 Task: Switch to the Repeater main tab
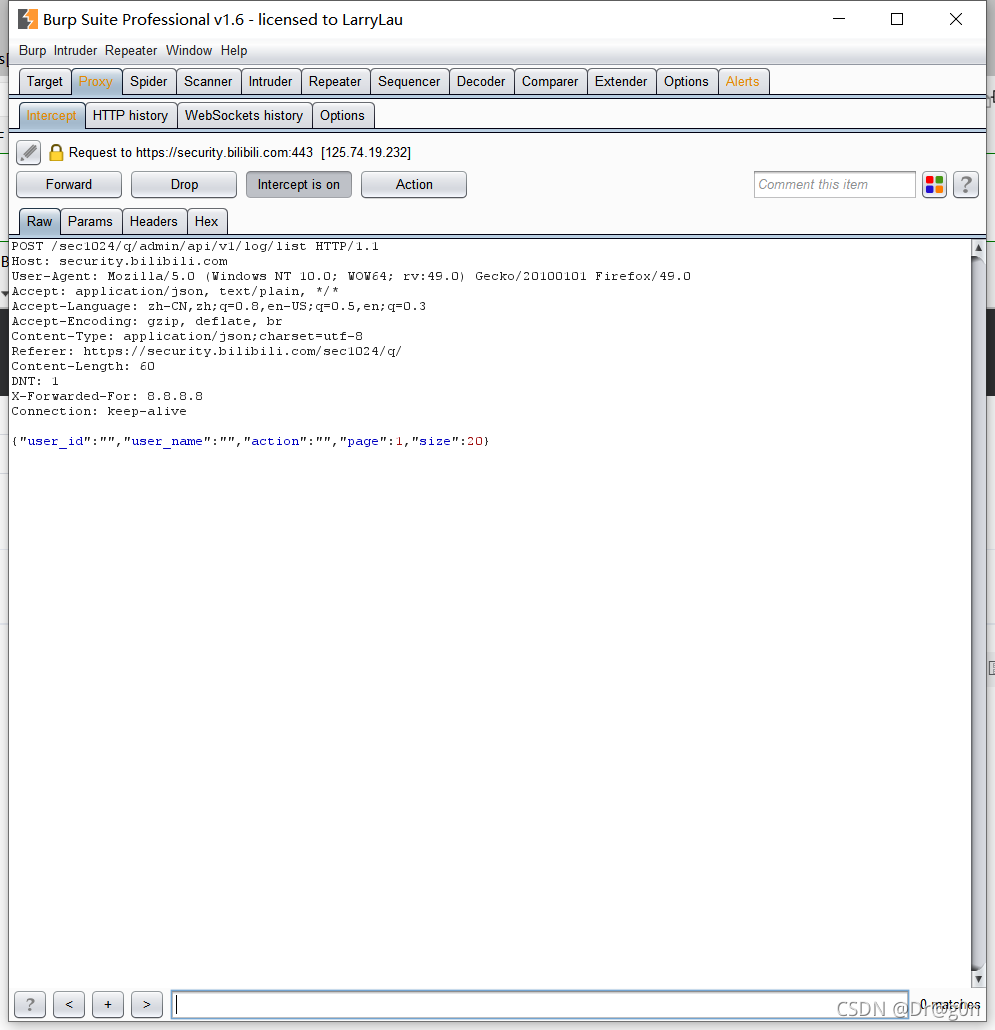click(x=335, y=81)
